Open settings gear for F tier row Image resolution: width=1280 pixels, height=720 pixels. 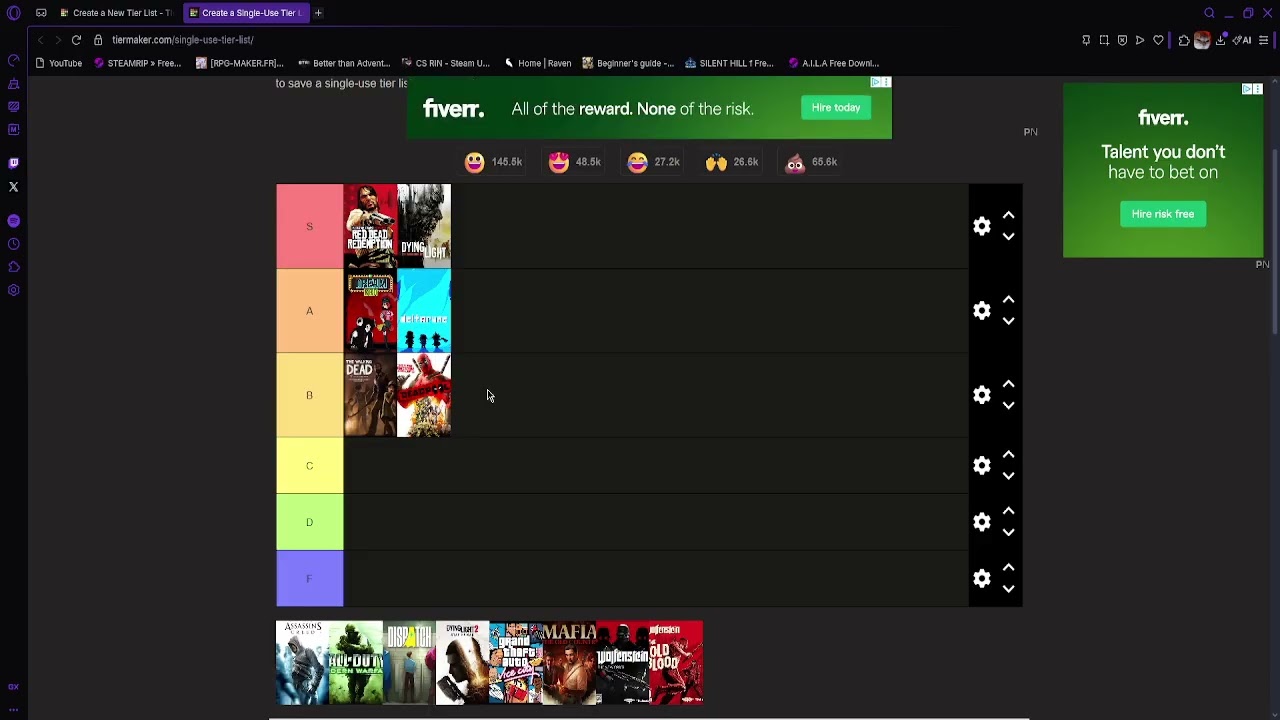pyautogui.click(x=982, y=579)
